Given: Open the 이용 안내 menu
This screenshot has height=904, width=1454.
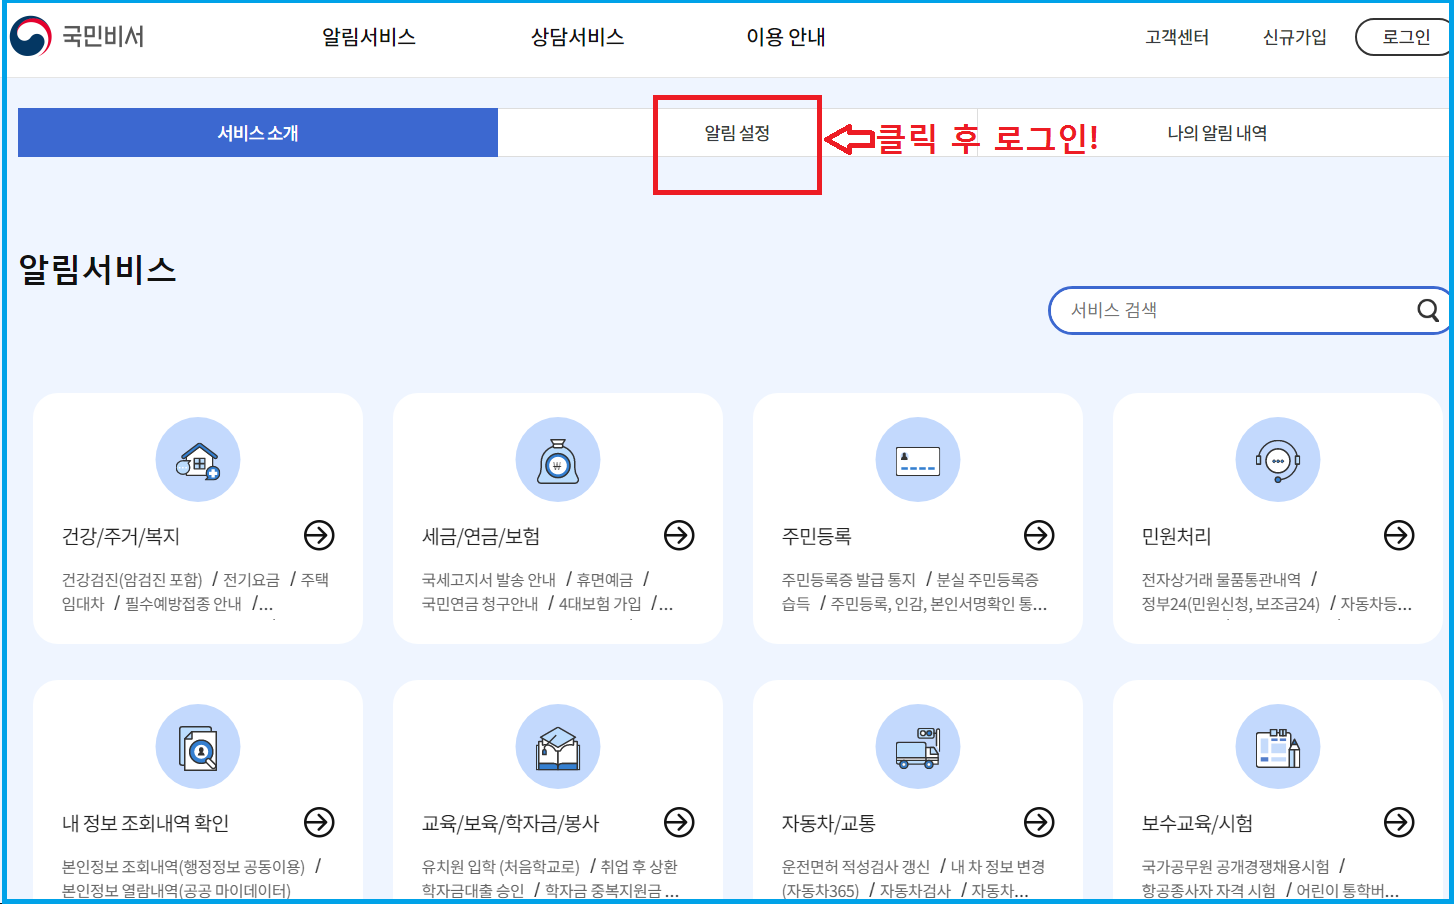Looking at the screenshot, I should (785, 36).
